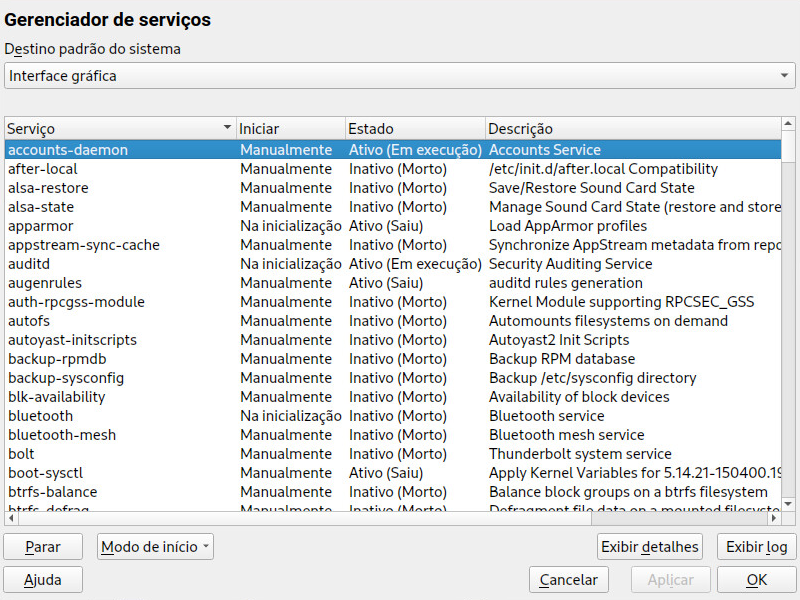Screen dimensions: 800x600
Task: Click 'Na inicialização' in the bluetooth row
Action: 291,416
